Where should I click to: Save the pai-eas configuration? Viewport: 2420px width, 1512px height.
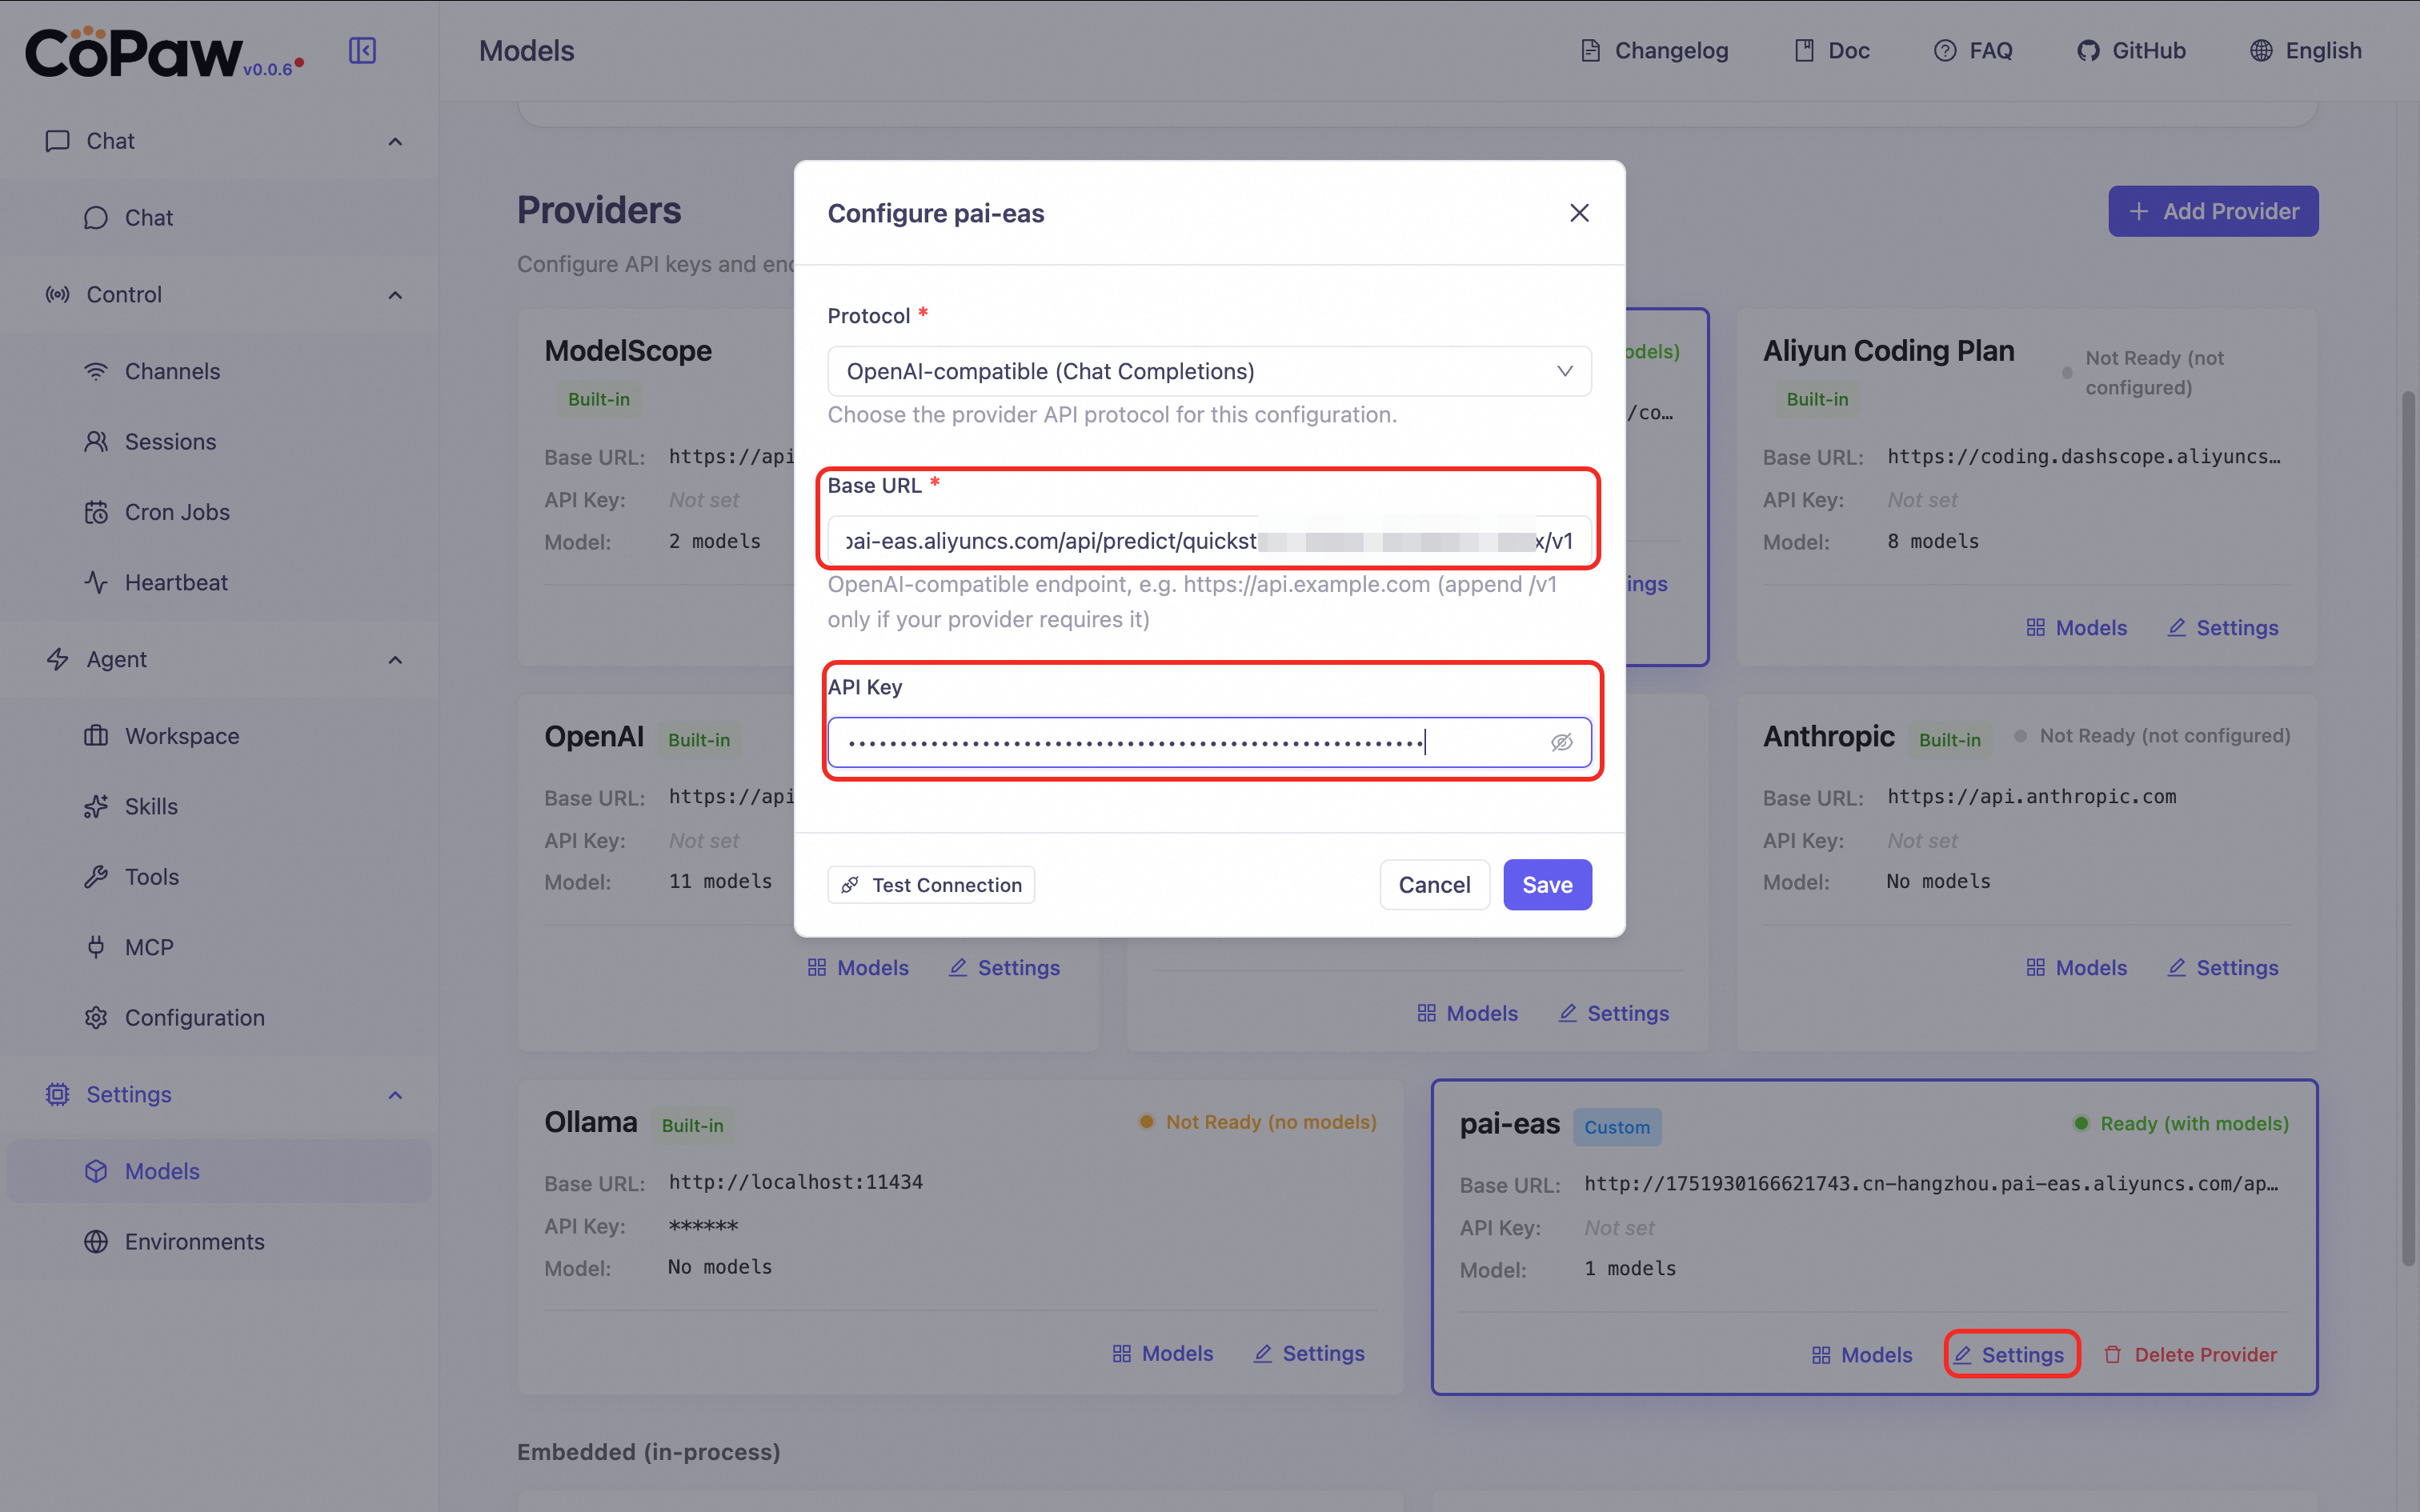click(1546, 885)
